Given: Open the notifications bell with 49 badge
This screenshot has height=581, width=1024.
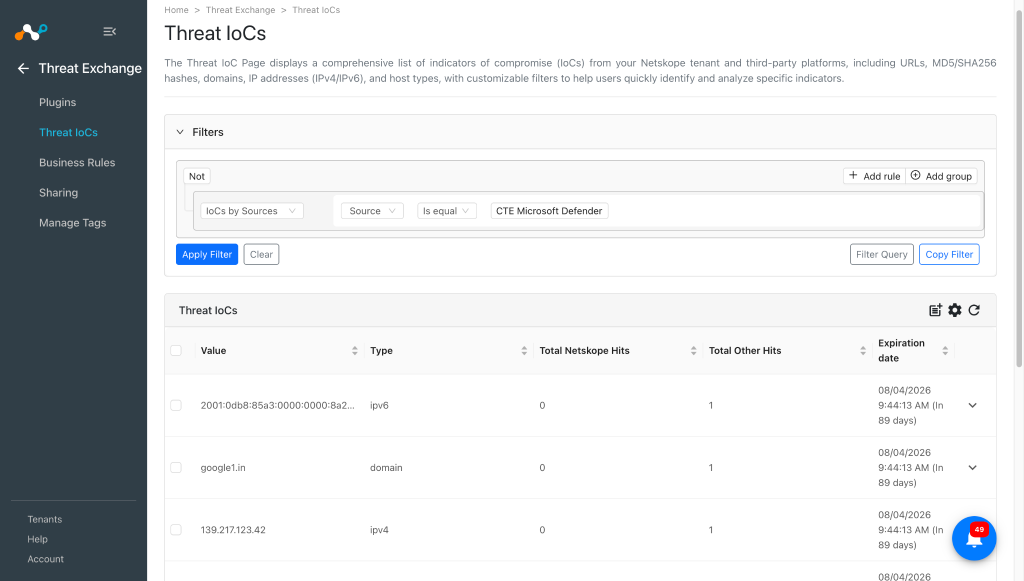Looking at the screenshot, I should pos(974,539).
